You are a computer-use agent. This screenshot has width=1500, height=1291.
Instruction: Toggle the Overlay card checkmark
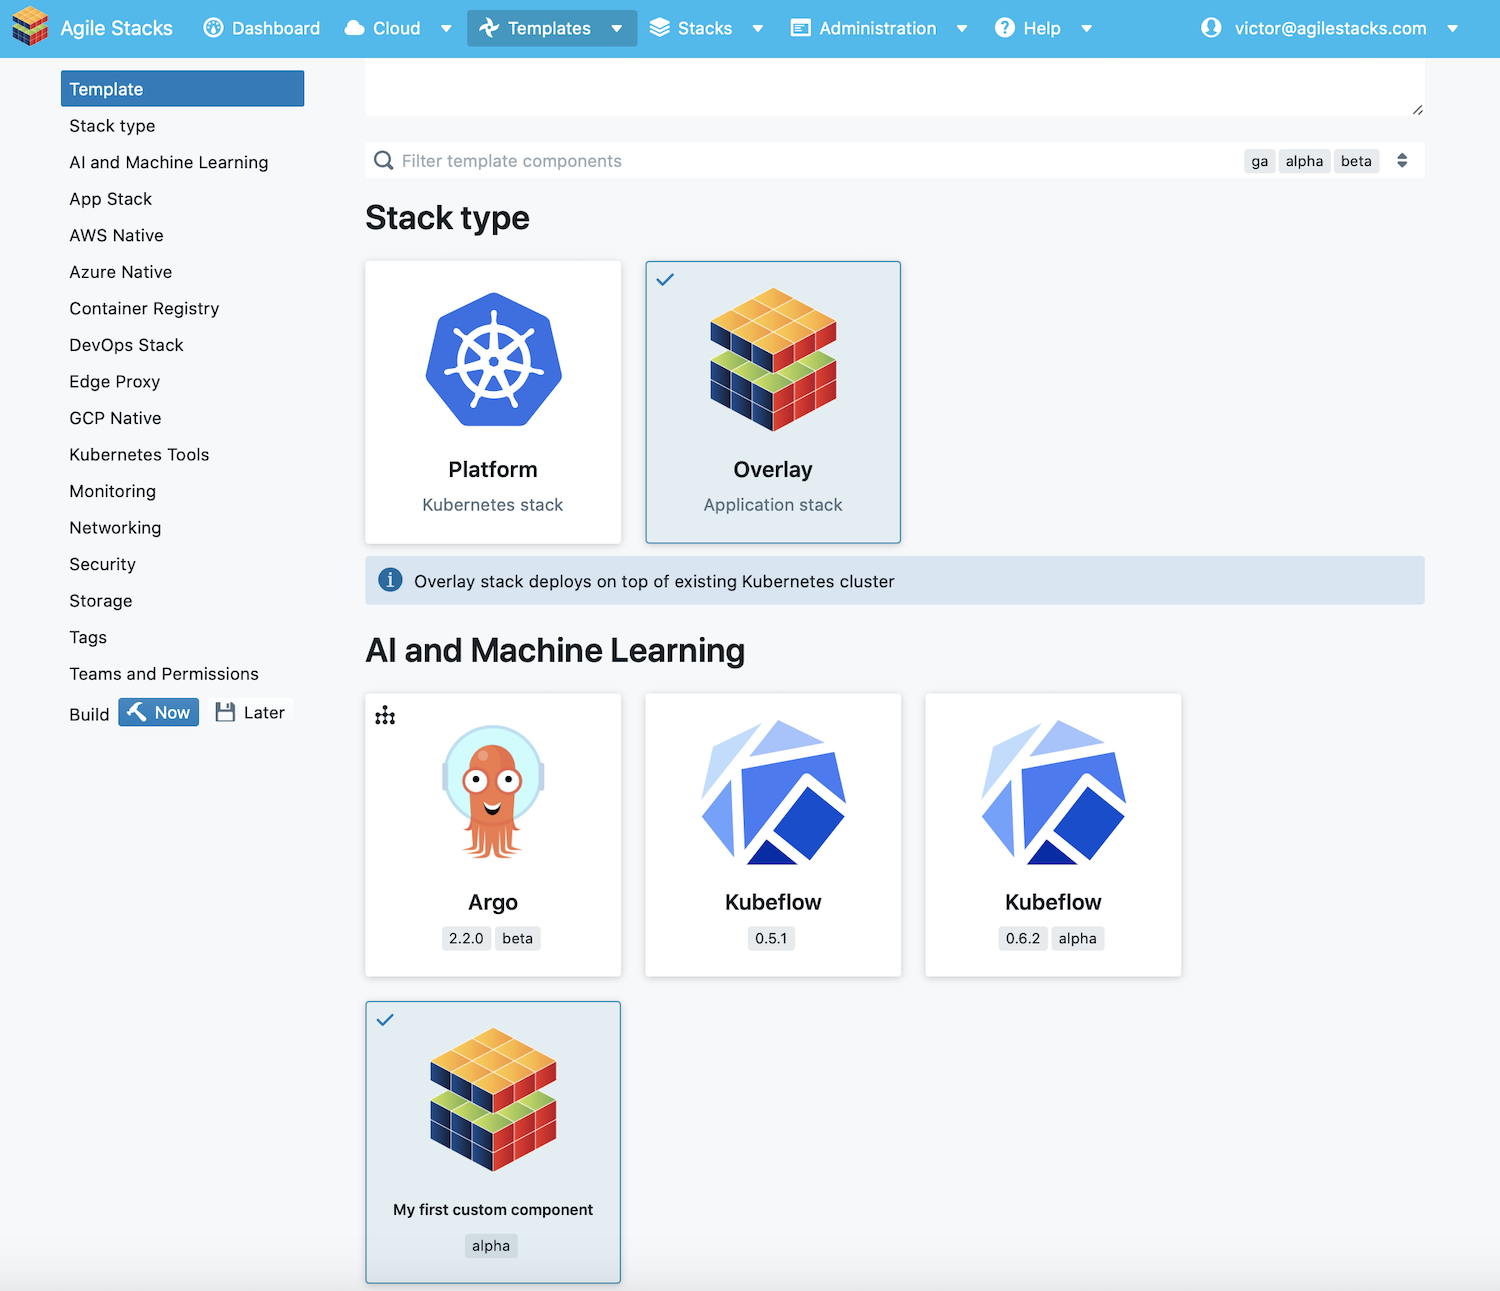point(665,280)
